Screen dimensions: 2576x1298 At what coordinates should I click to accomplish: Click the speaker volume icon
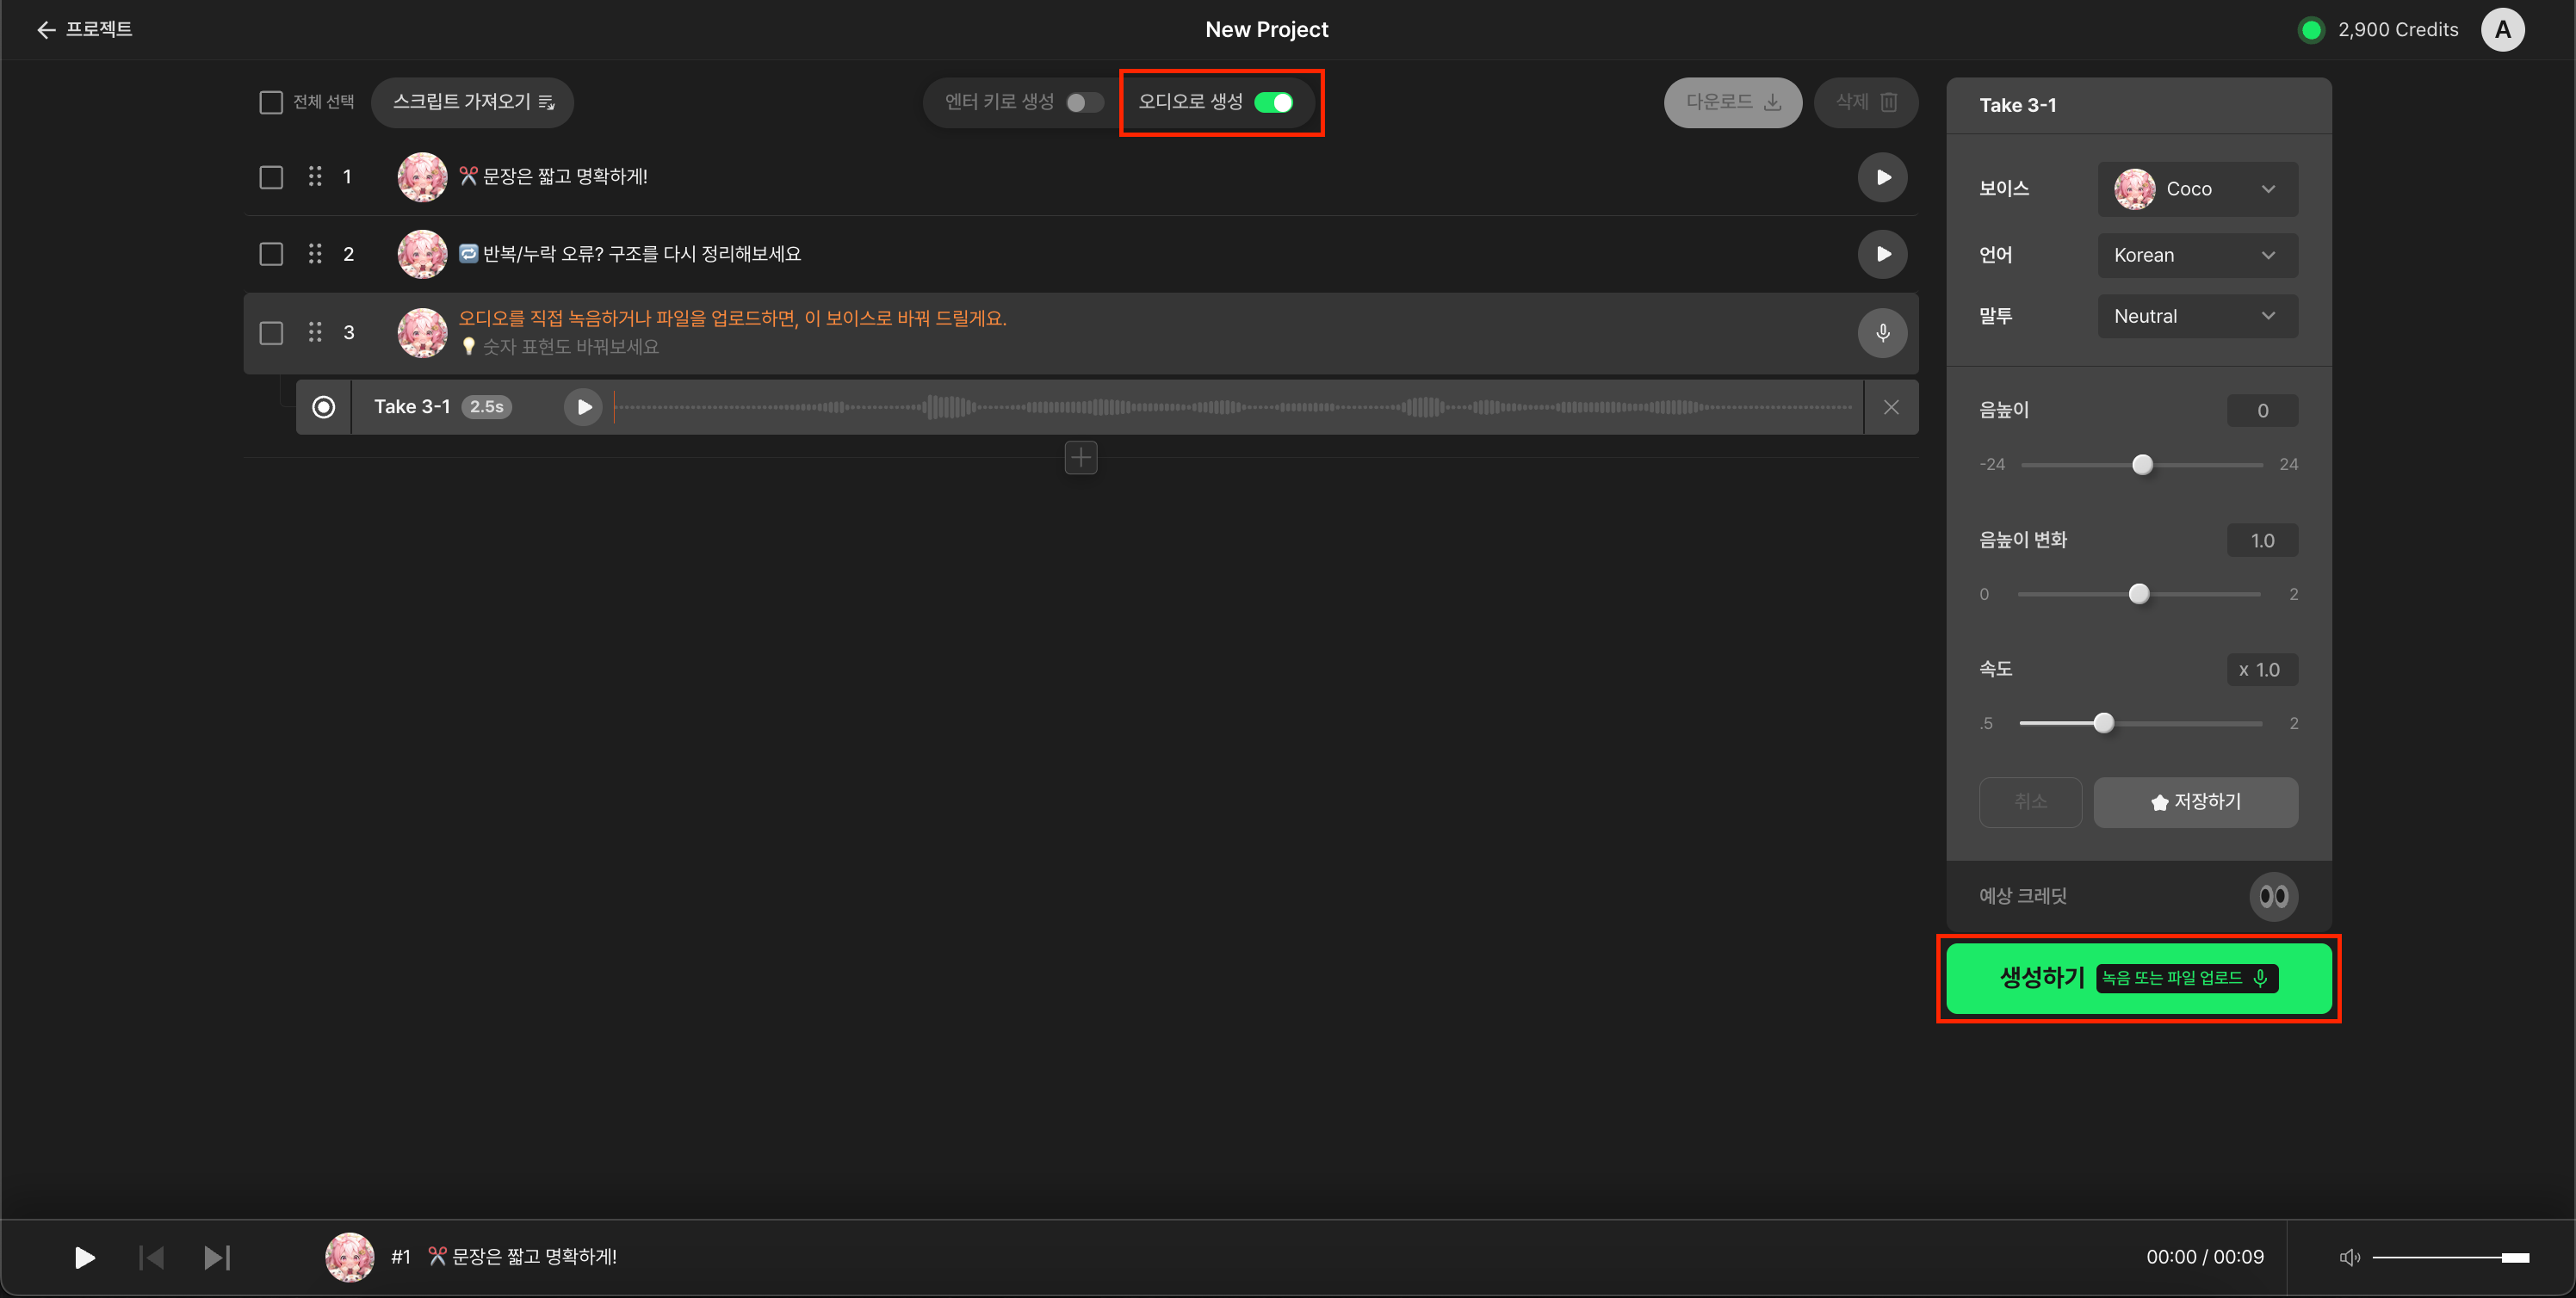2349,1257
